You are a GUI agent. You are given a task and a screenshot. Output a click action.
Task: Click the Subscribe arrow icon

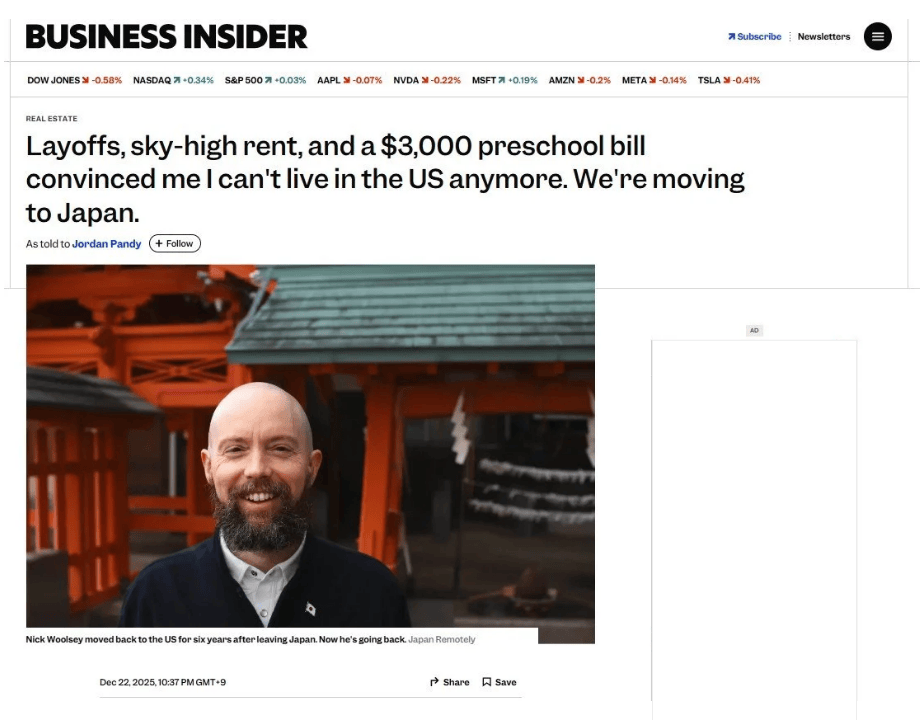point(732,36)
